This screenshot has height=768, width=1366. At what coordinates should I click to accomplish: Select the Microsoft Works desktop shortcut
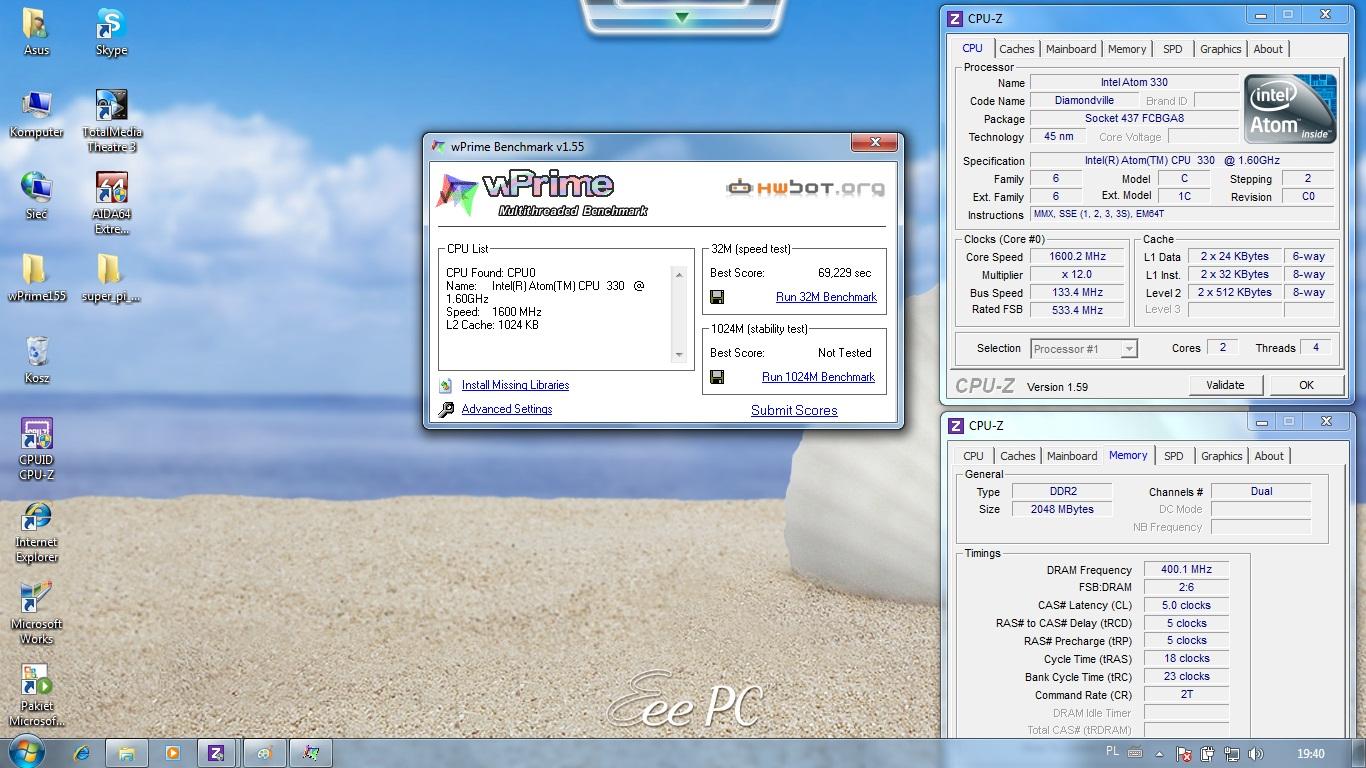click(36, 613)
